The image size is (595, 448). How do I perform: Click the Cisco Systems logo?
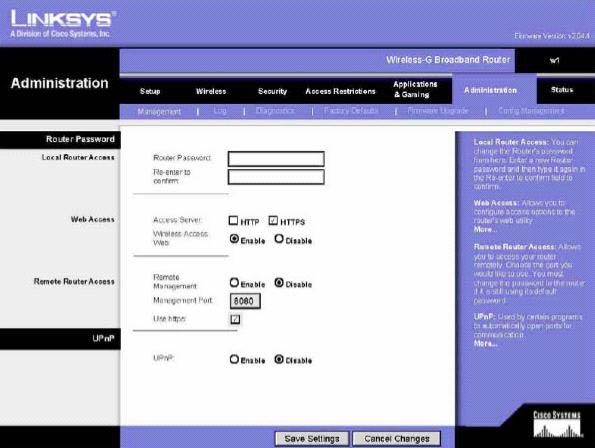(557, 424)
